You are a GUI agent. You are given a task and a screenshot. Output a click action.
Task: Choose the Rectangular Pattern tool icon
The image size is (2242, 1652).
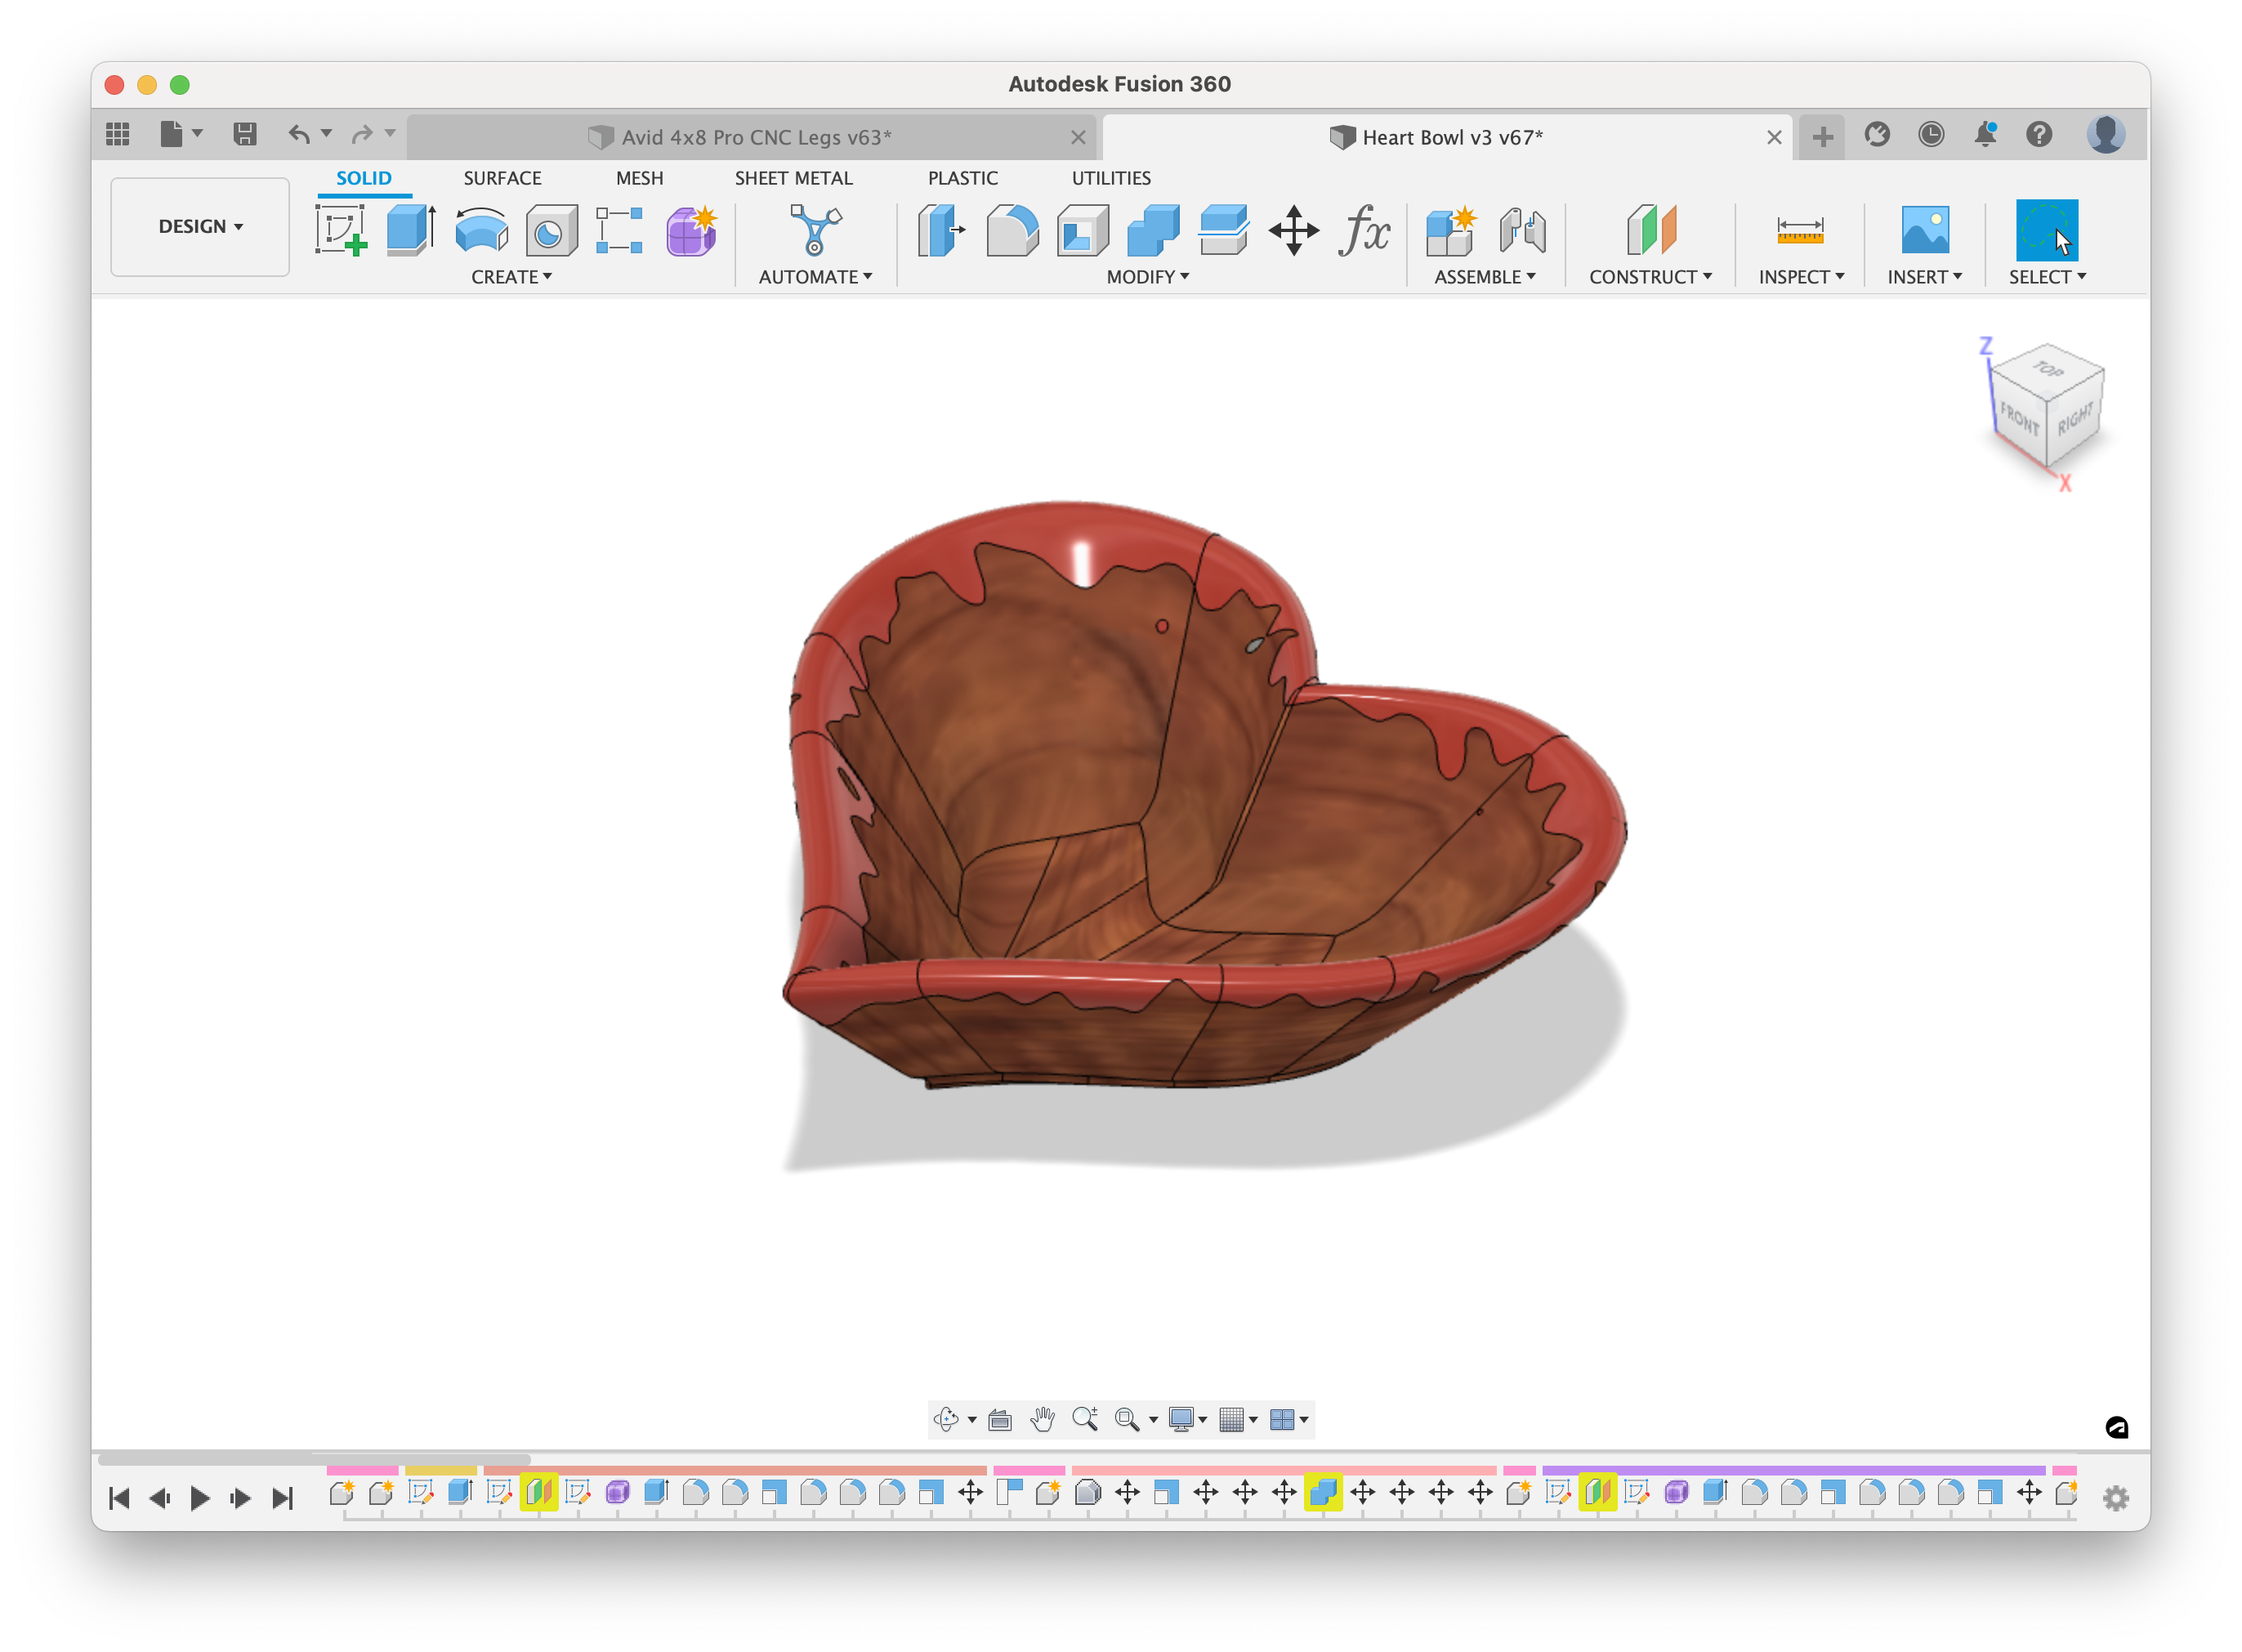click(x=619, y=230)
